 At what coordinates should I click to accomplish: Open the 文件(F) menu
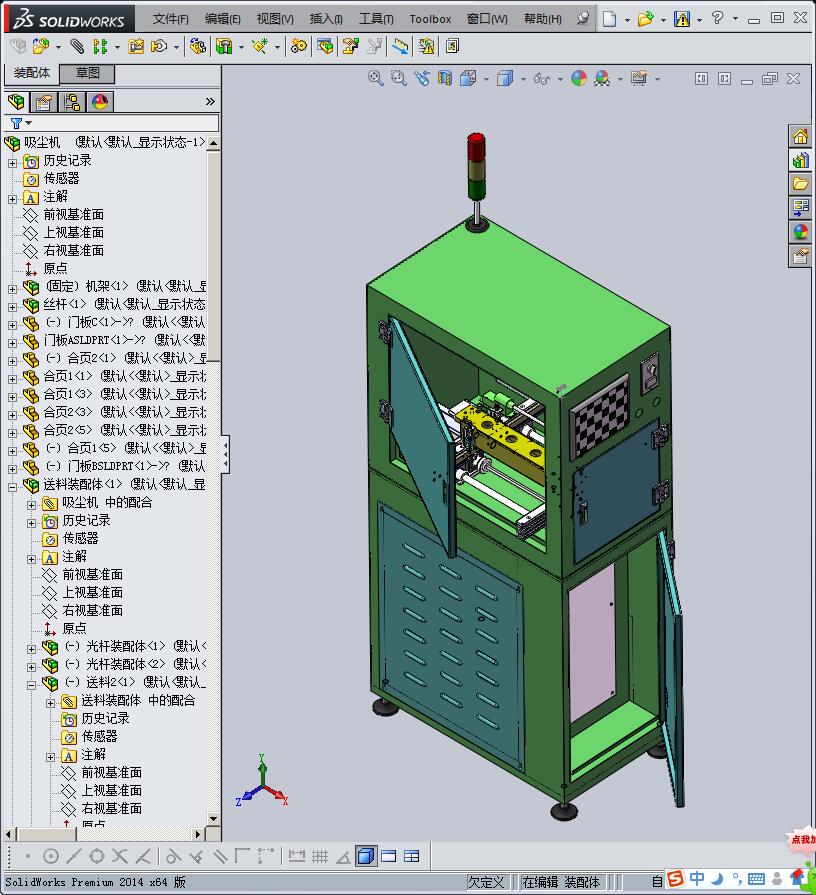coord(171,19)
